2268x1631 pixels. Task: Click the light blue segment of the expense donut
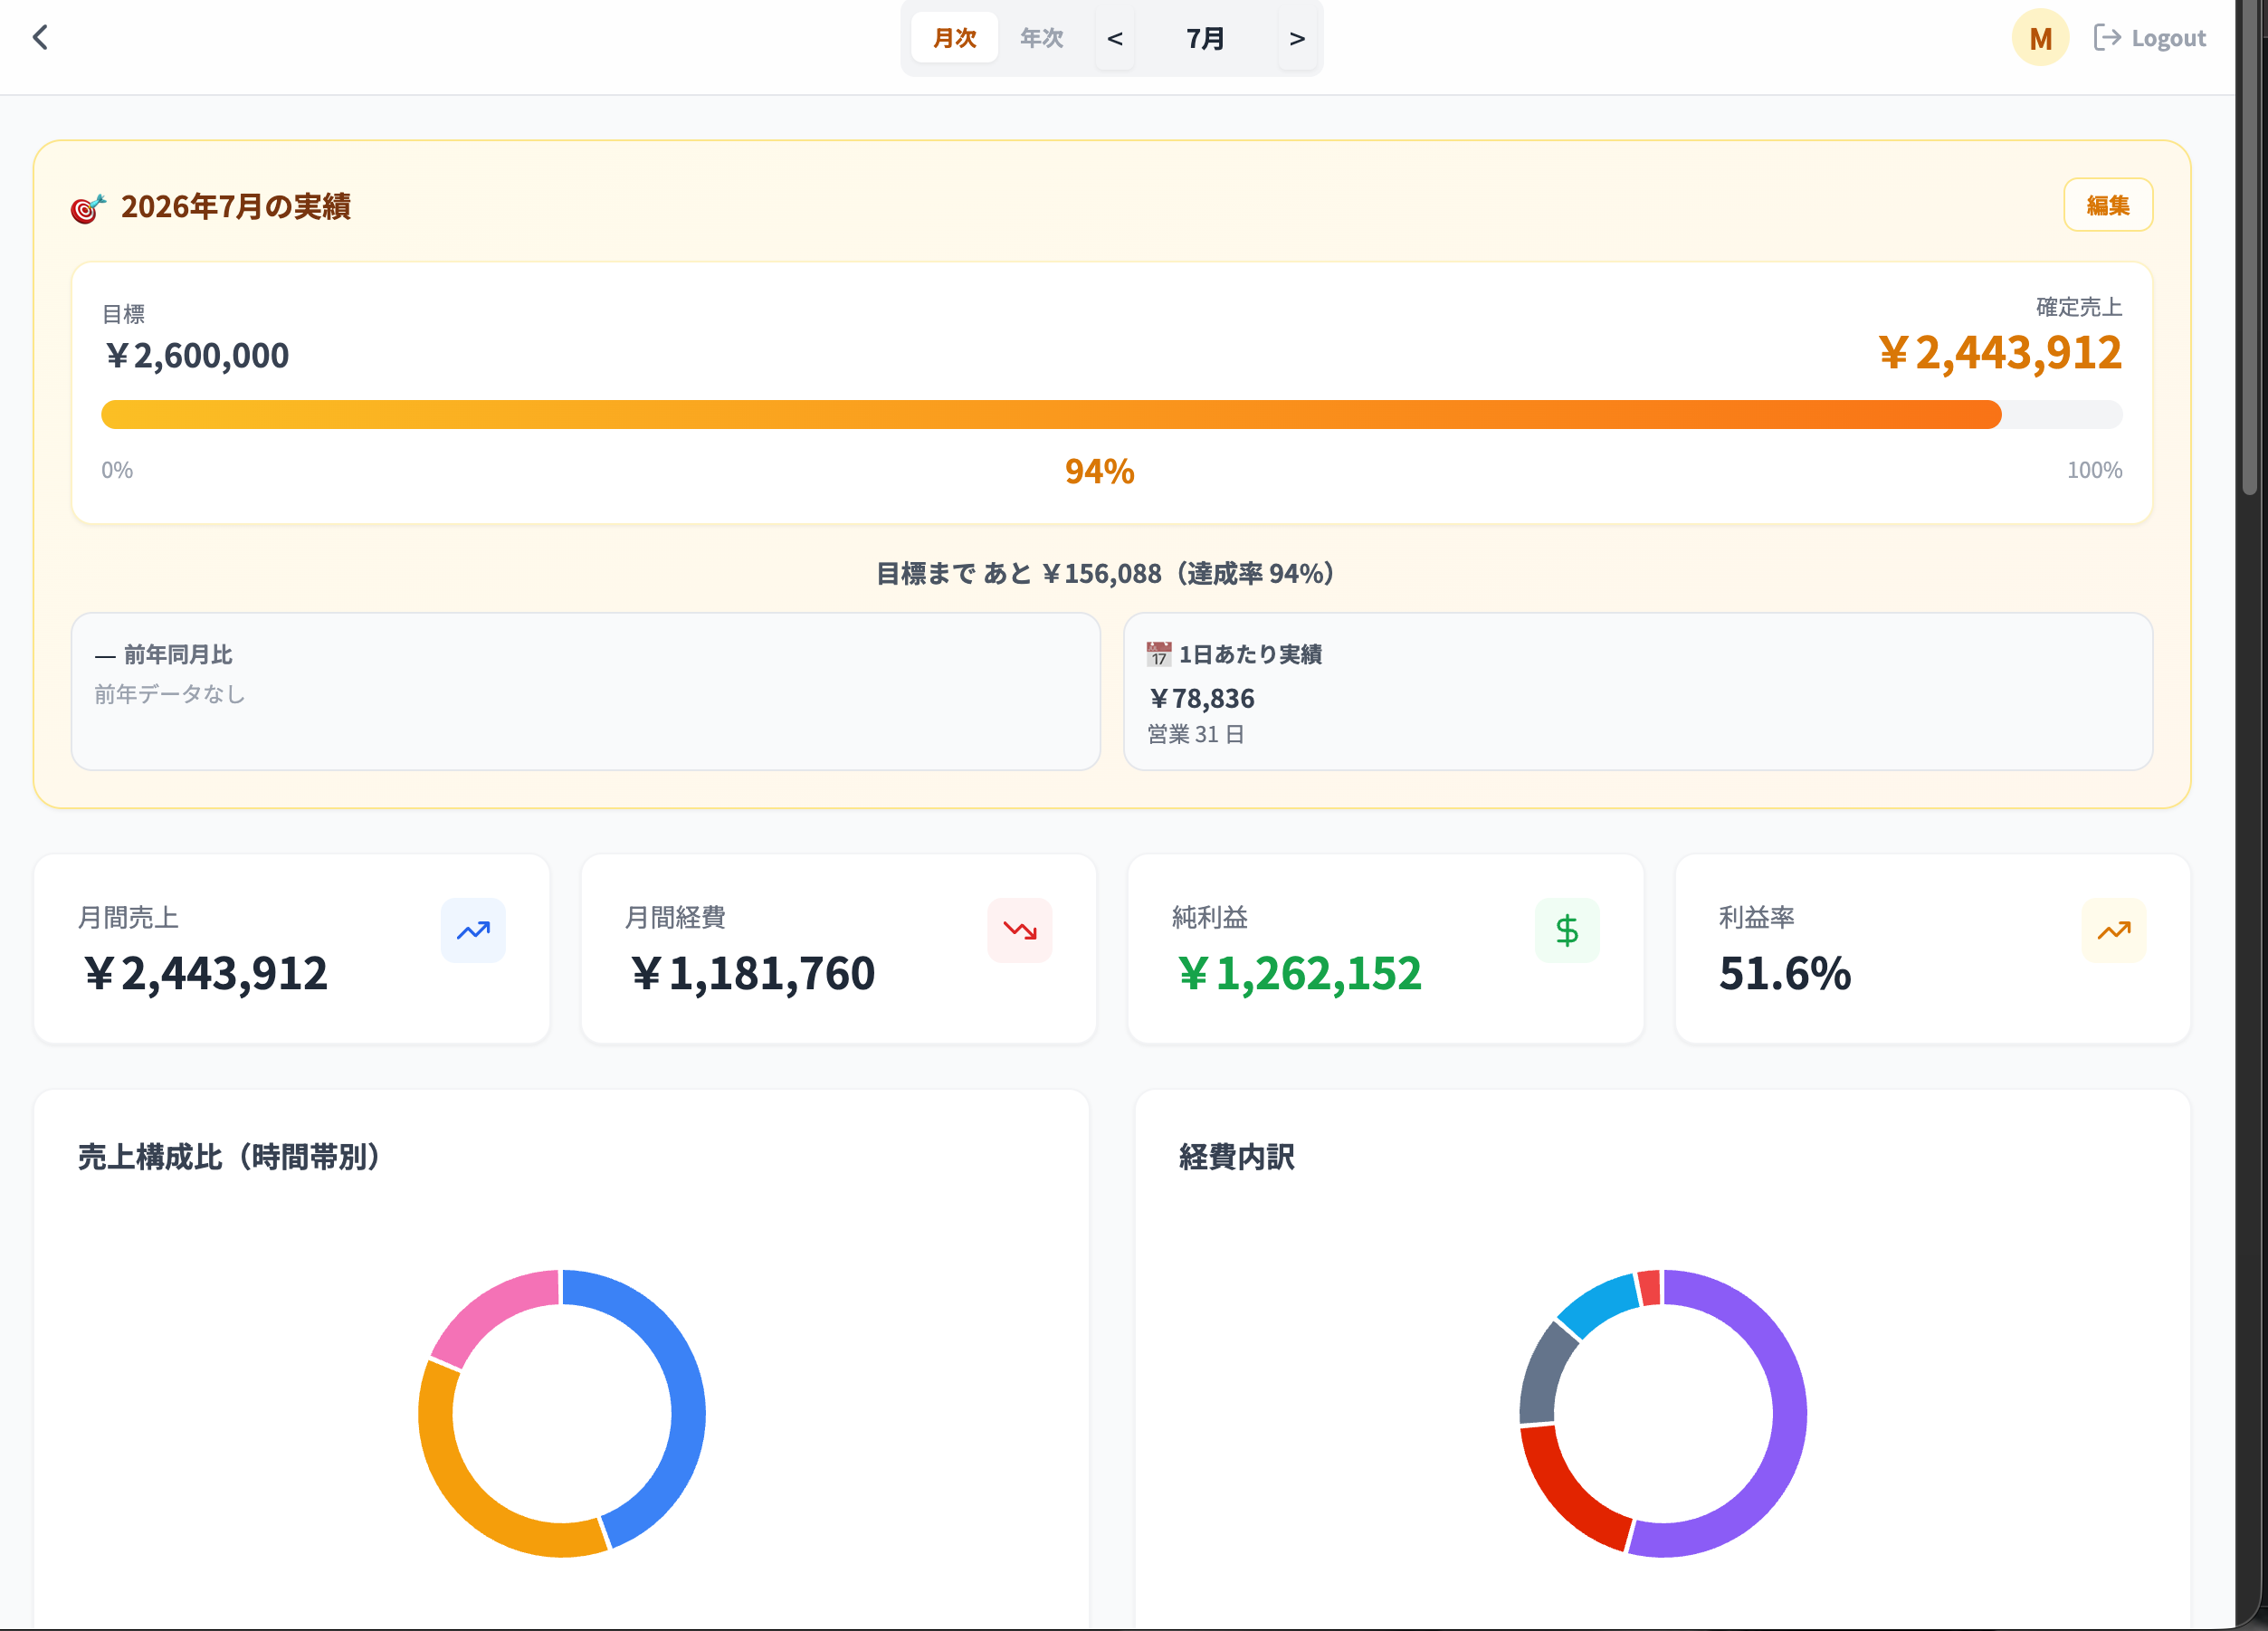(1598, 1302)
